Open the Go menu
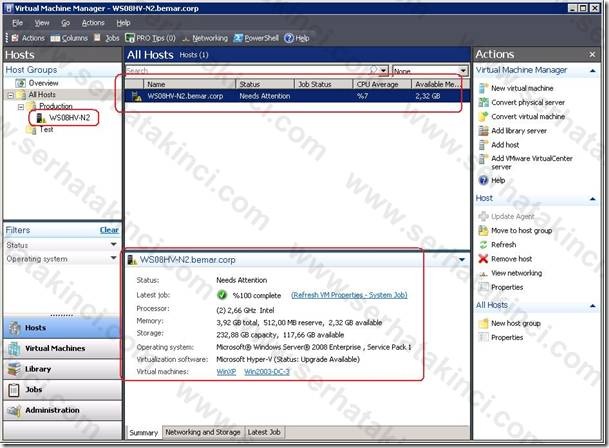This screenshot has width=609, height=448. pyautogui.click(x=66, y=23)
